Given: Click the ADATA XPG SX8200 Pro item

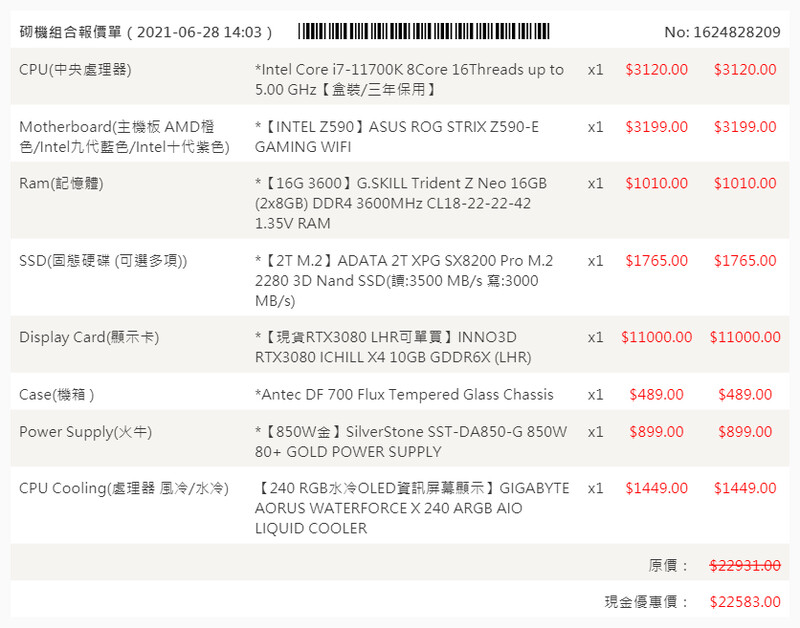Looking at the screenshot, I should (404, 281).
